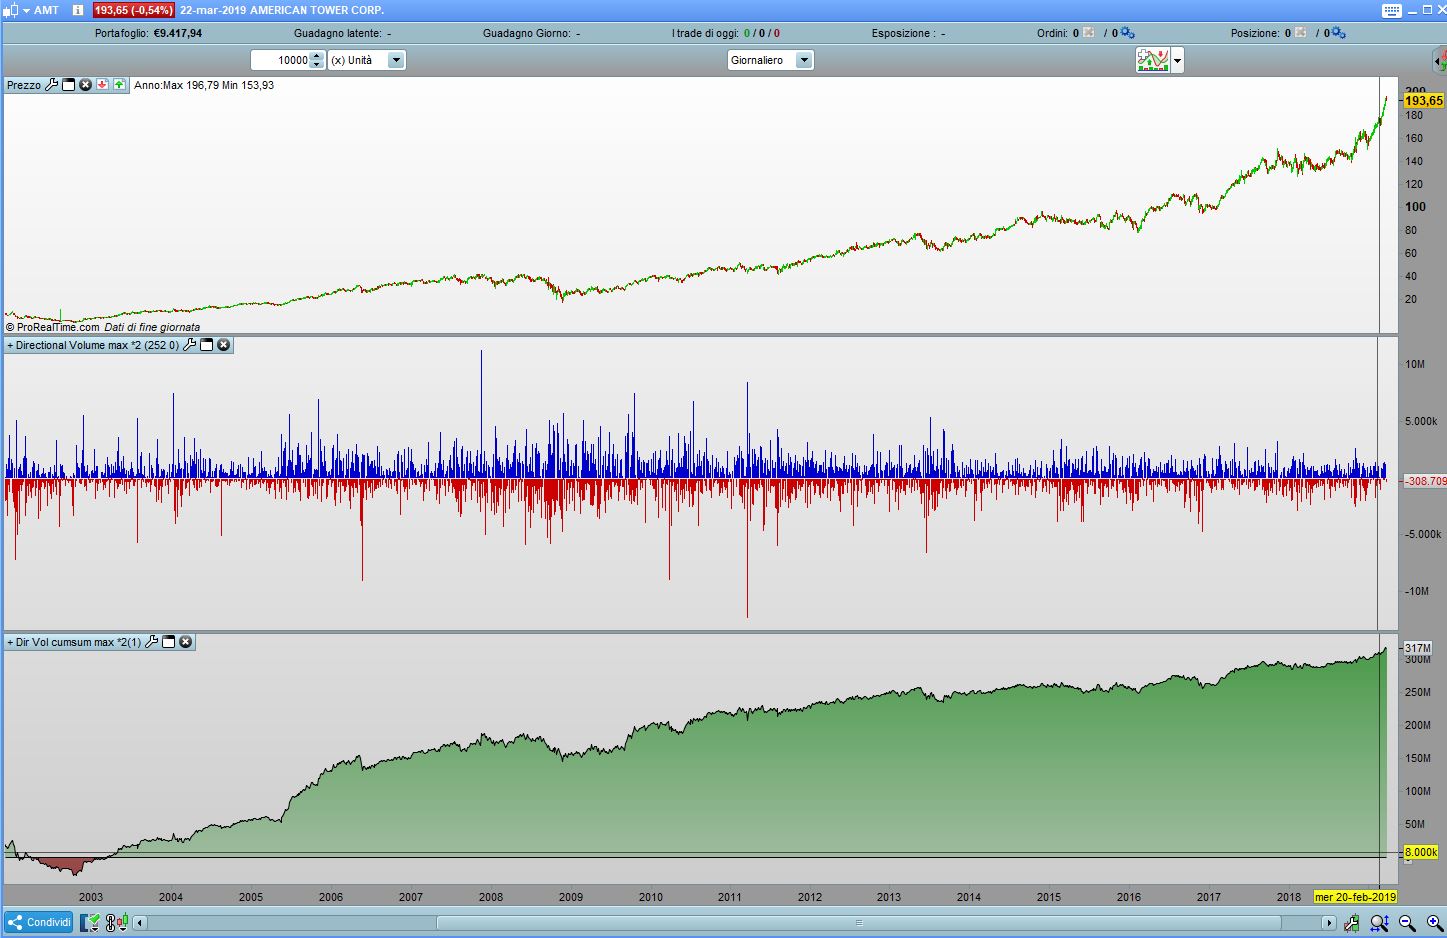The image size is (1447, 938).
Task: Open the add indicator/trading system tool
Action: tap(1153, 60)
